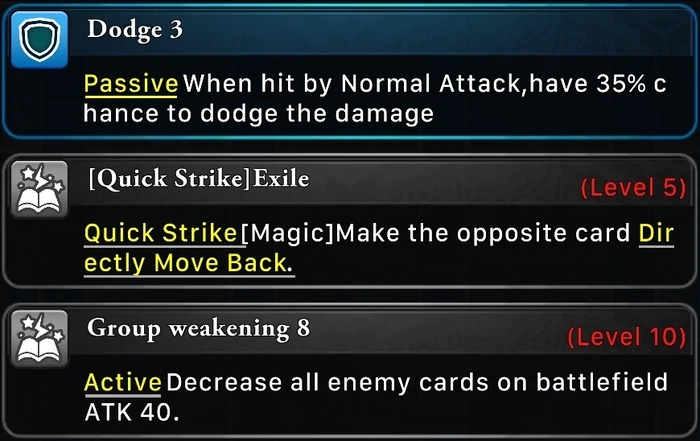Click the ATK 40 value text
Image resolution: width=700 pixels, height=441 pixels.
point(131,412)
